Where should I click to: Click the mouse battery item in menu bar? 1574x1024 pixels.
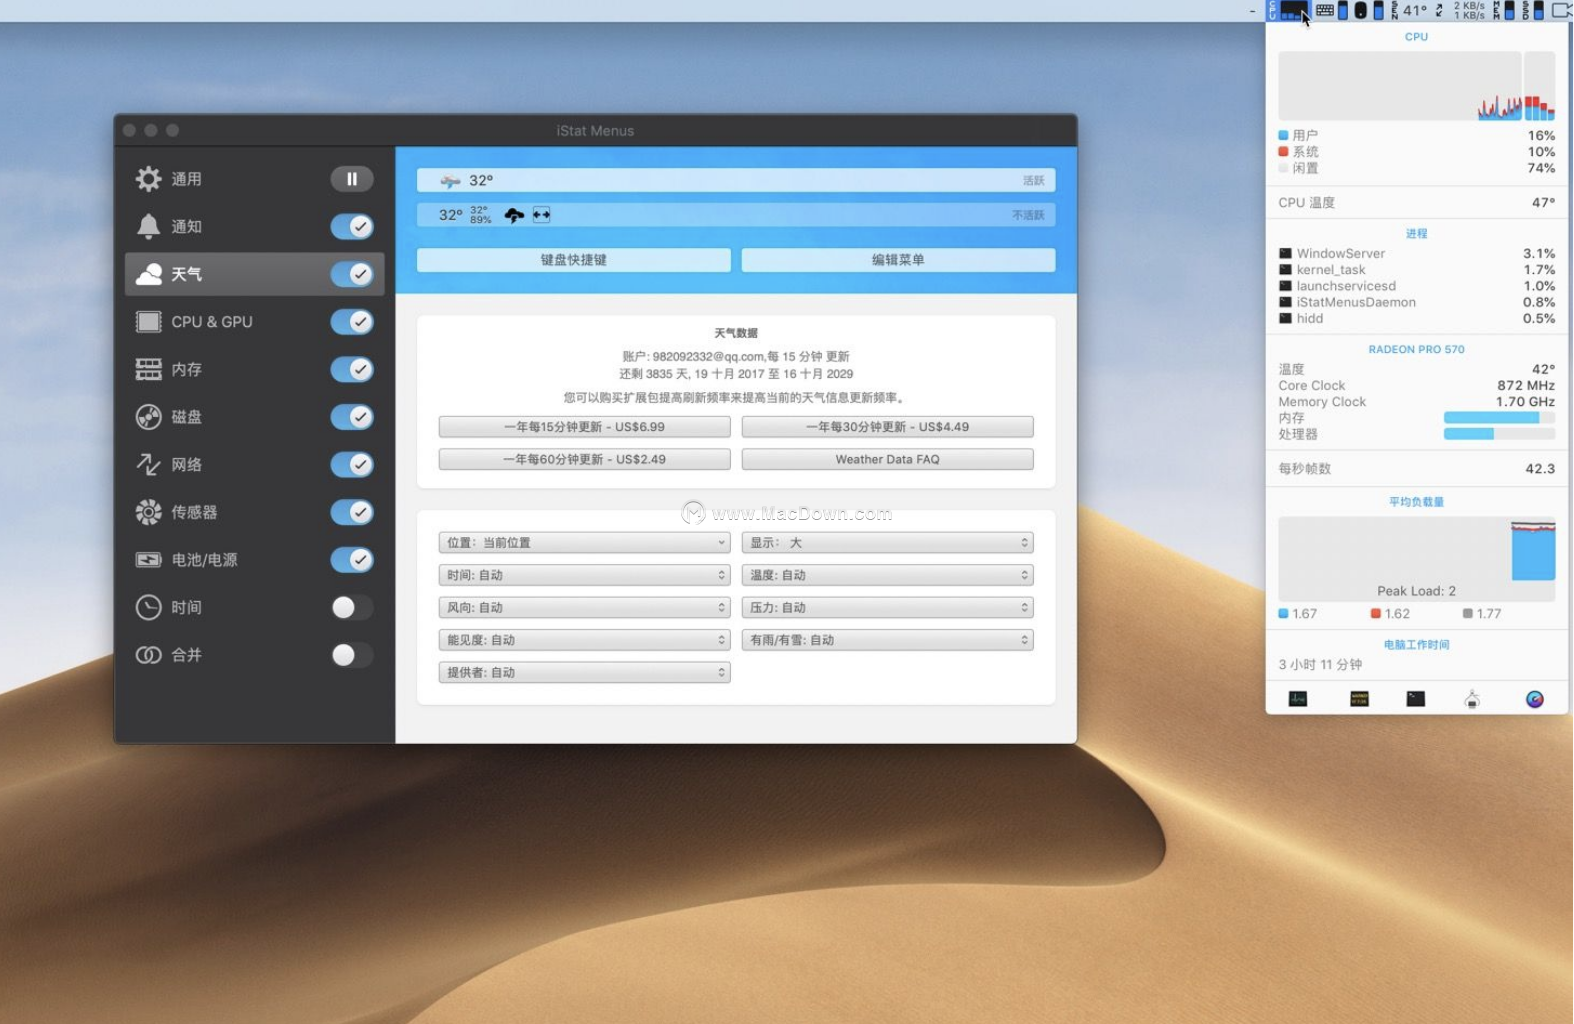(x=1369, y=11)
